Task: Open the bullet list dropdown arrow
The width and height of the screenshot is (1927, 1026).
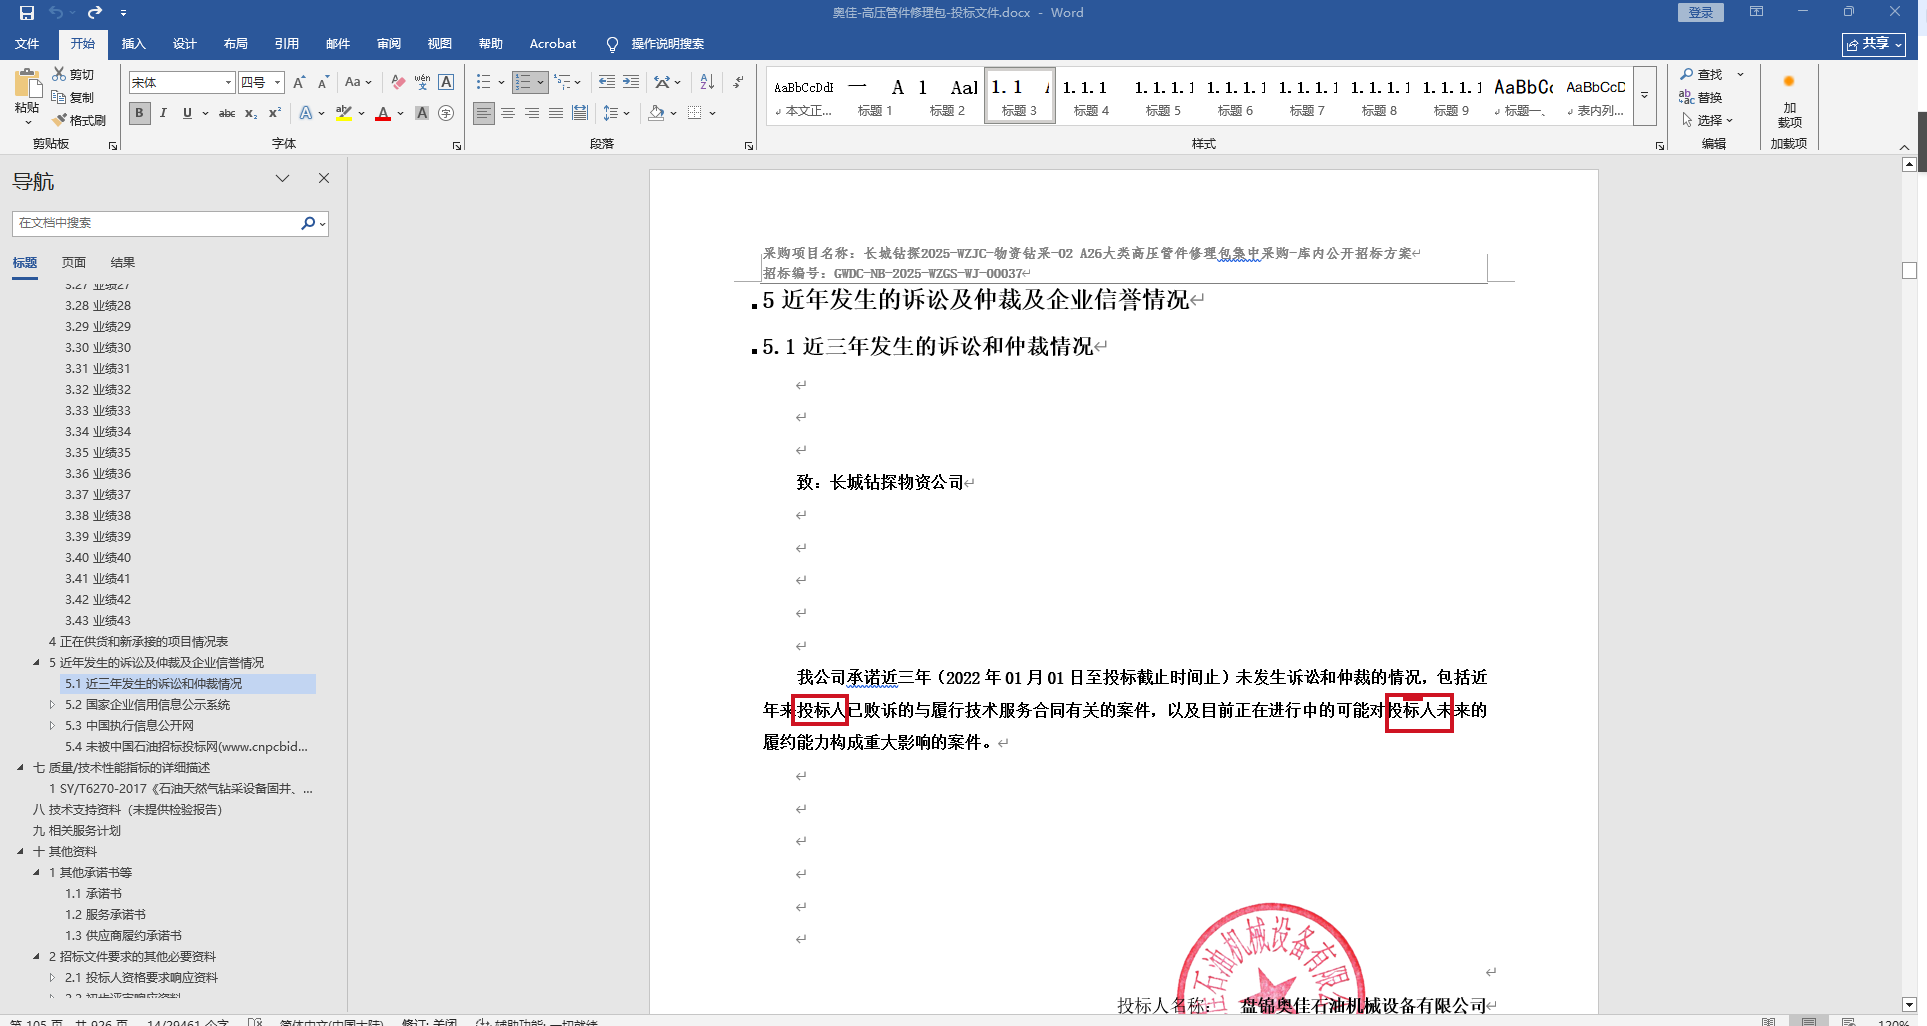Action: (x=501, y=82)
